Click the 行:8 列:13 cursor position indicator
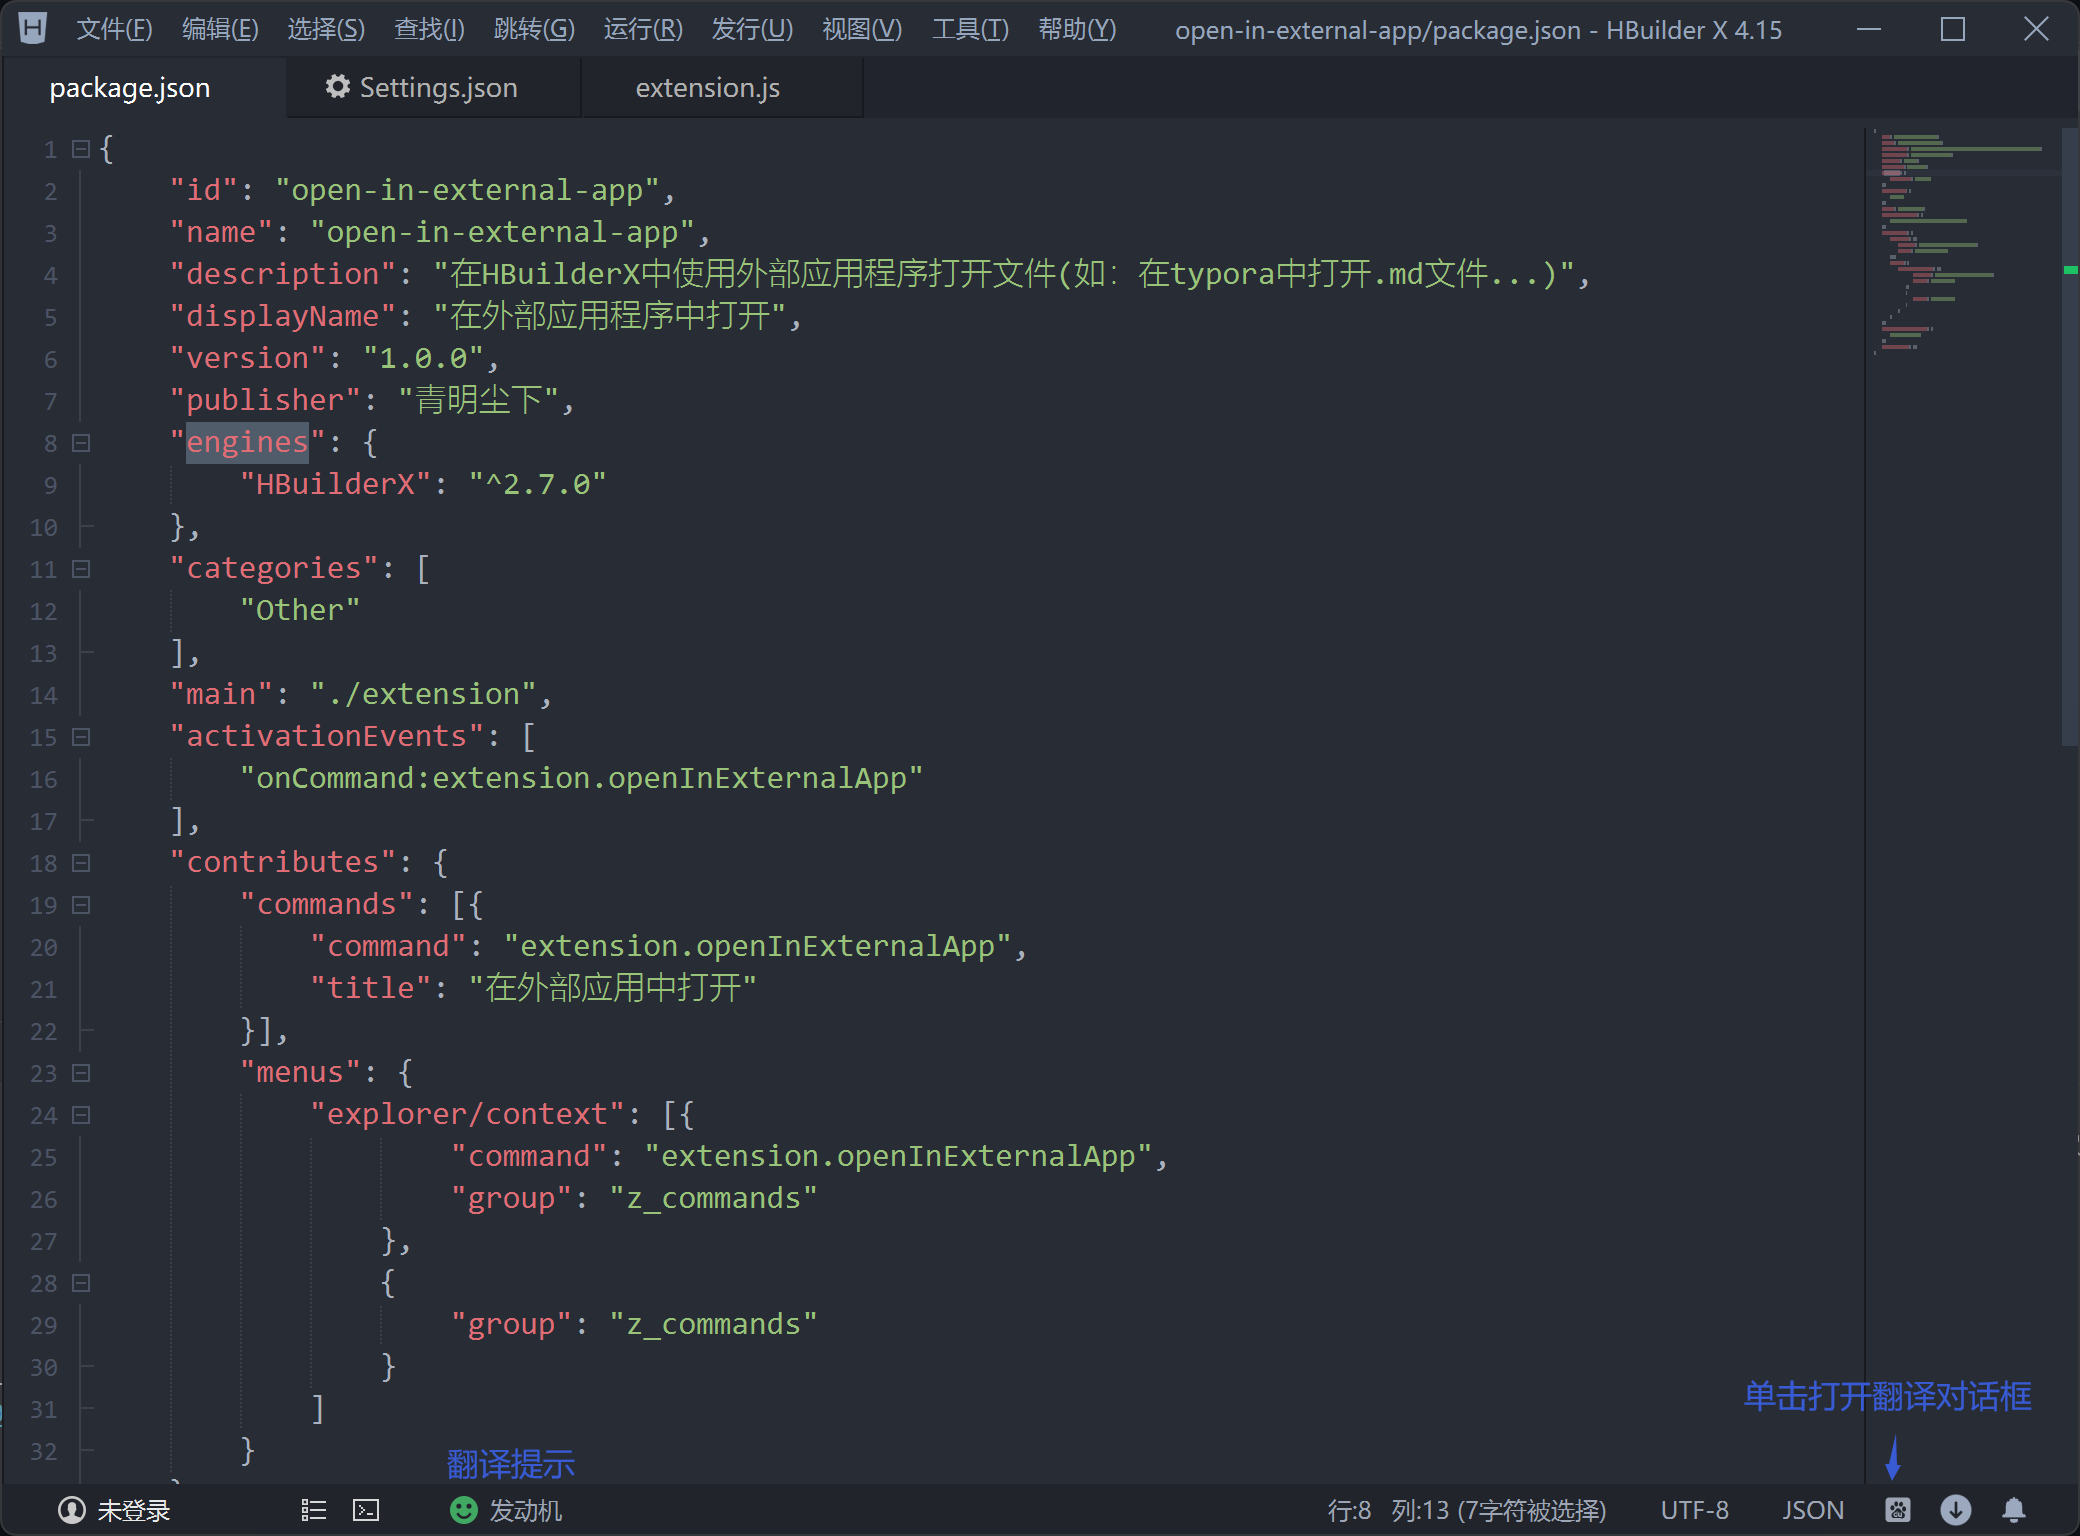Viewport: 2080px width, 1536px height. (x=1466, y=1510)
